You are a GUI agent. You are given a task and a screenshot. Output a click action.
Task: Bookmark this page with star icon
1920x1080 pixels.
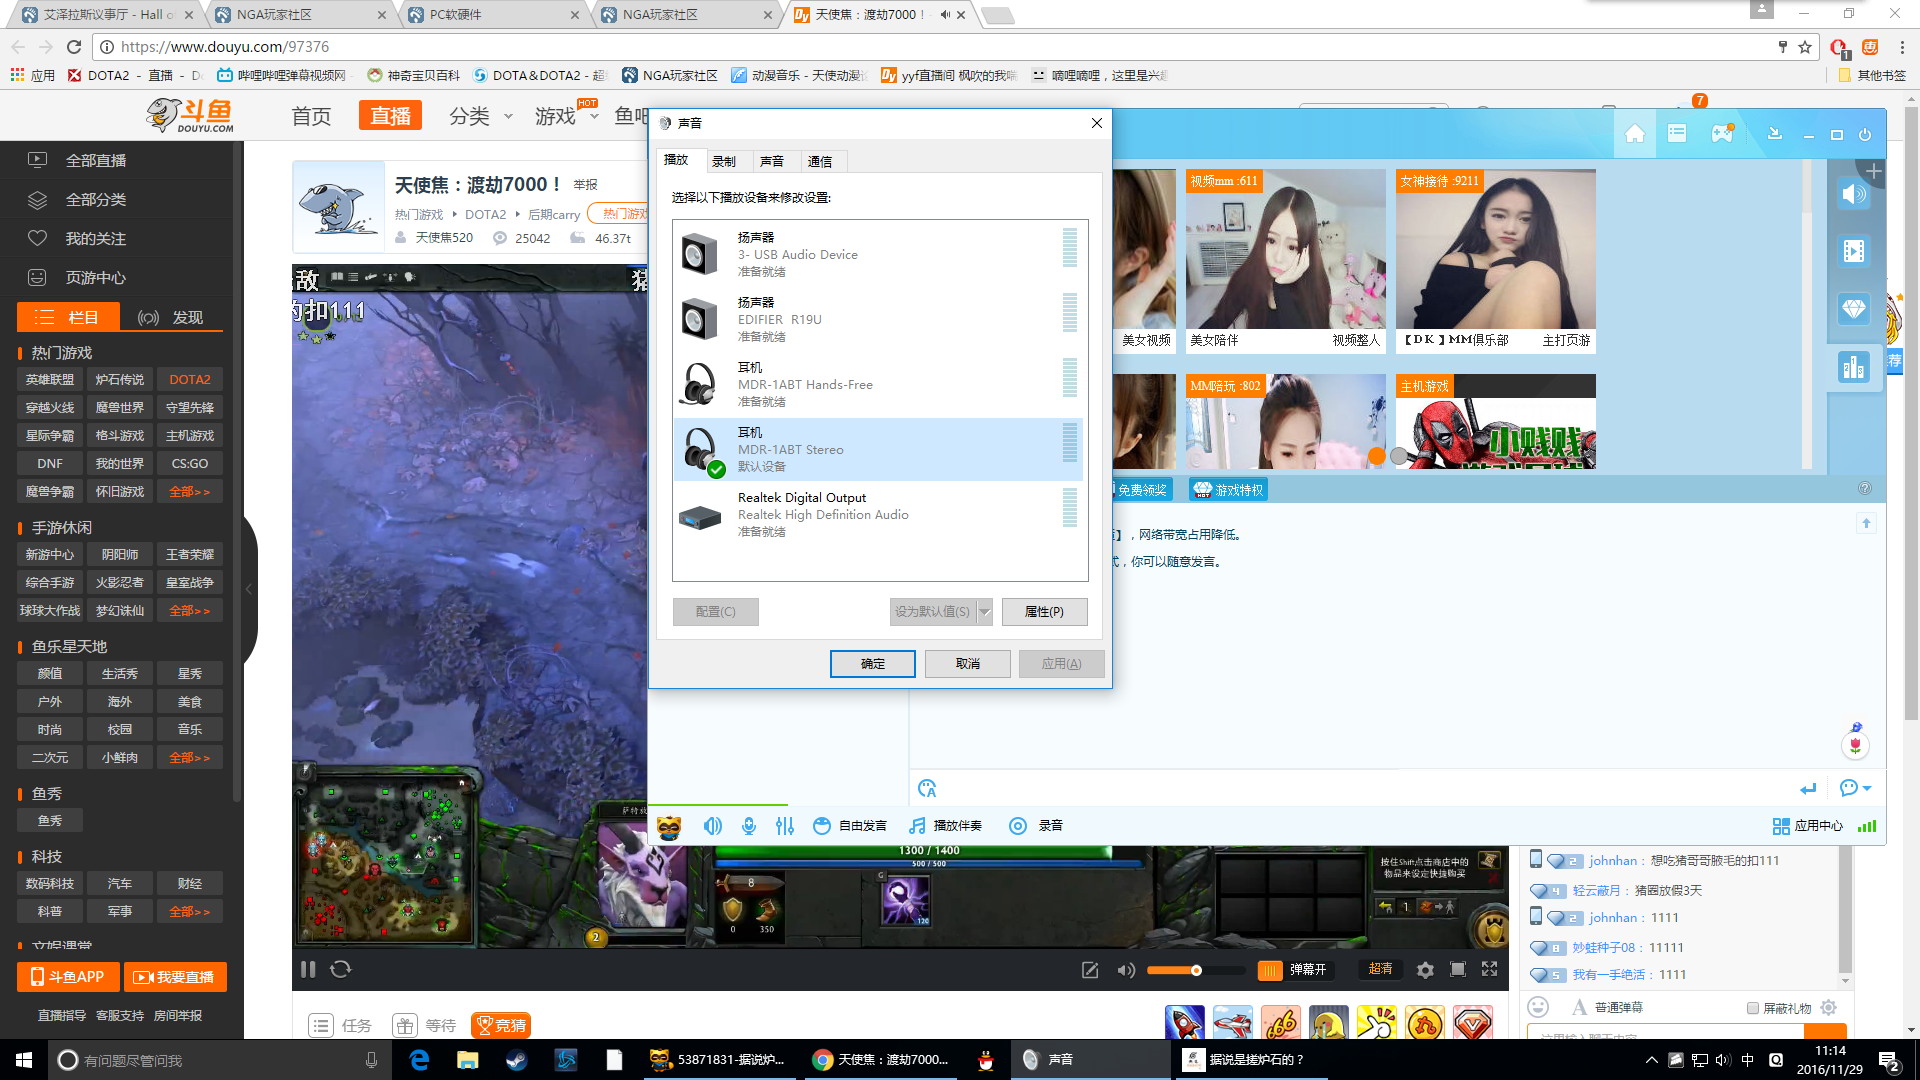[x=1805, y=47]
